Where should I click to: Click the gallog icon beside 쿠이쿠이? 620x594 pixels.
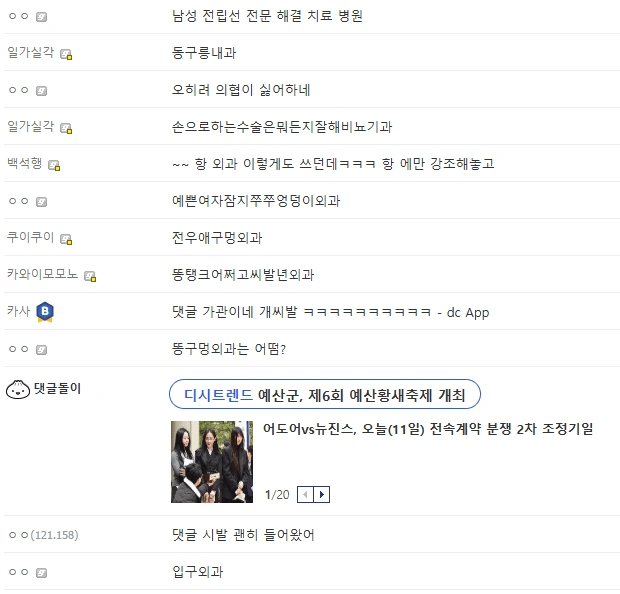[66, 239]
